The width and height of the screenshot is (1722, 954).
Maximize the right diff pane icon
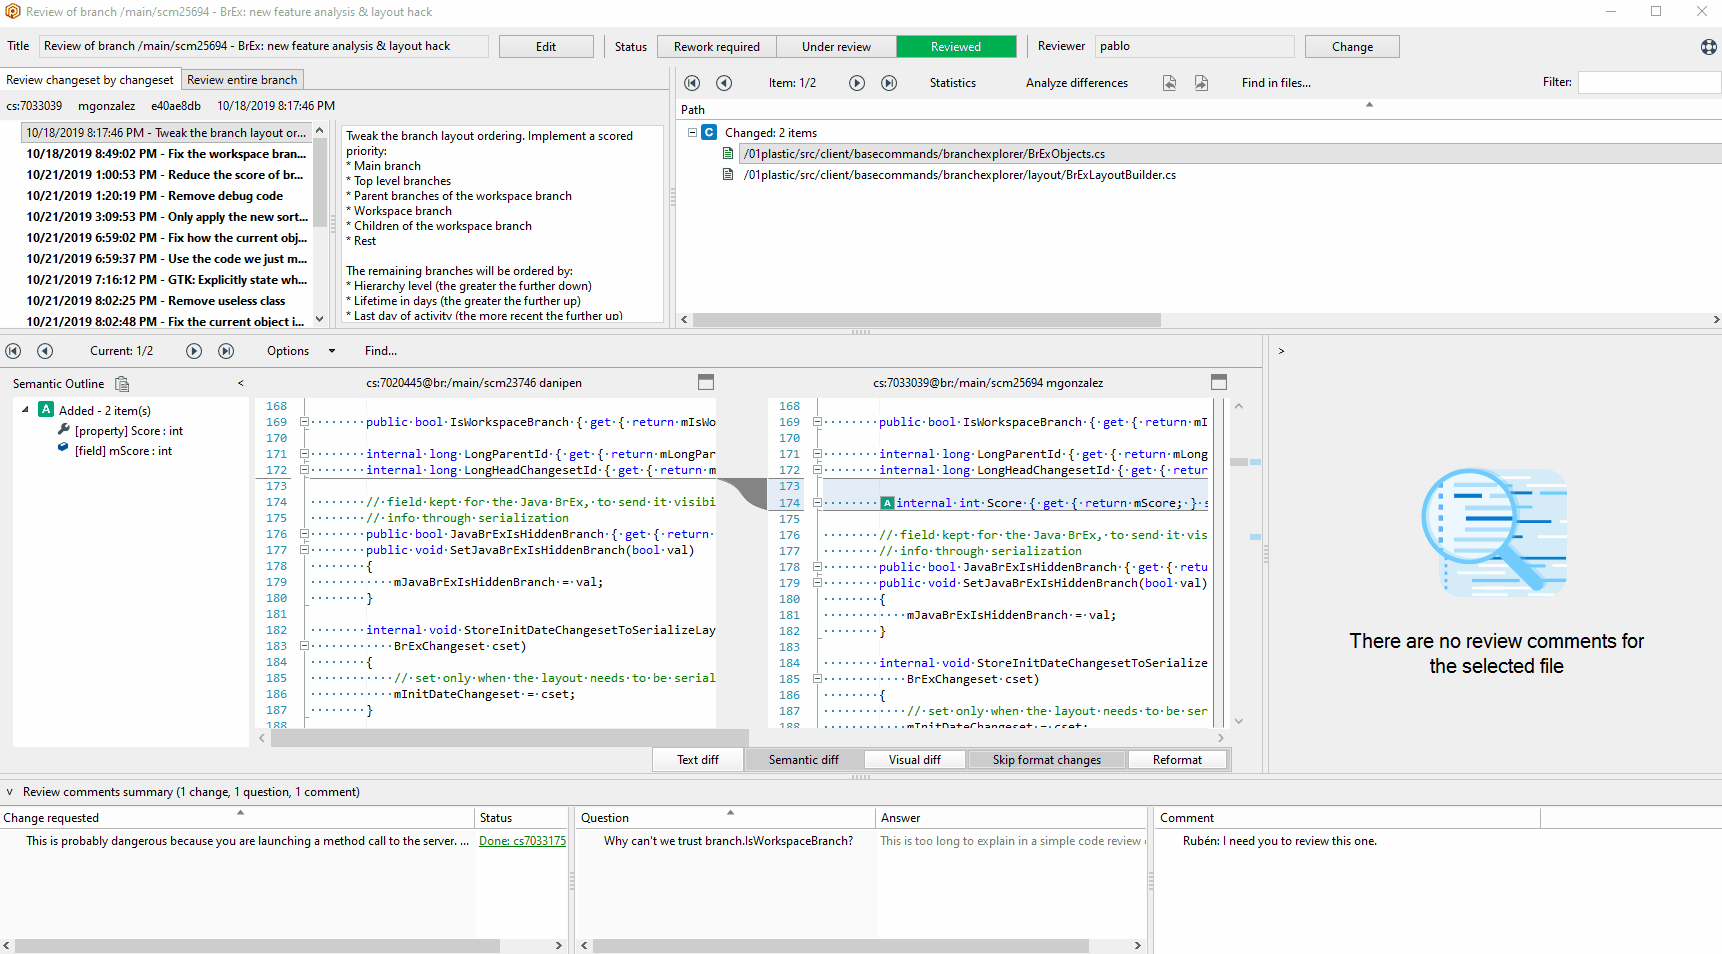pos(1219,382)
